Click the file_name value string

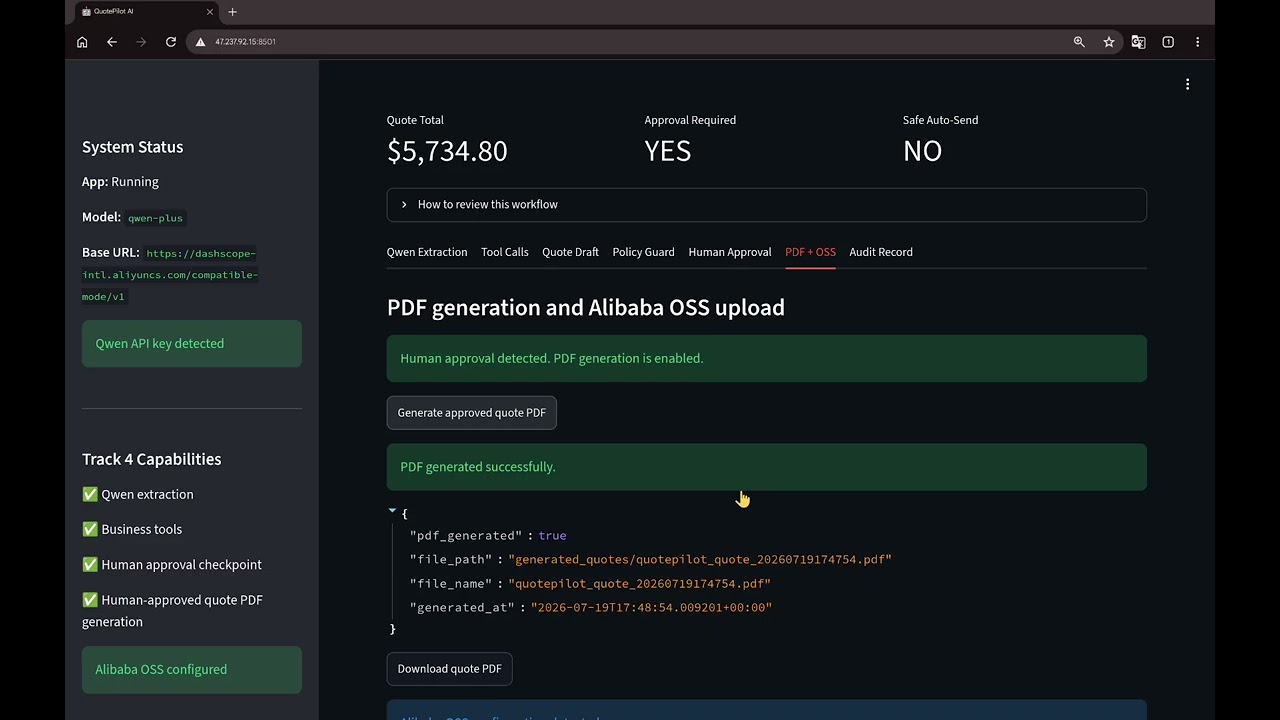639,584
